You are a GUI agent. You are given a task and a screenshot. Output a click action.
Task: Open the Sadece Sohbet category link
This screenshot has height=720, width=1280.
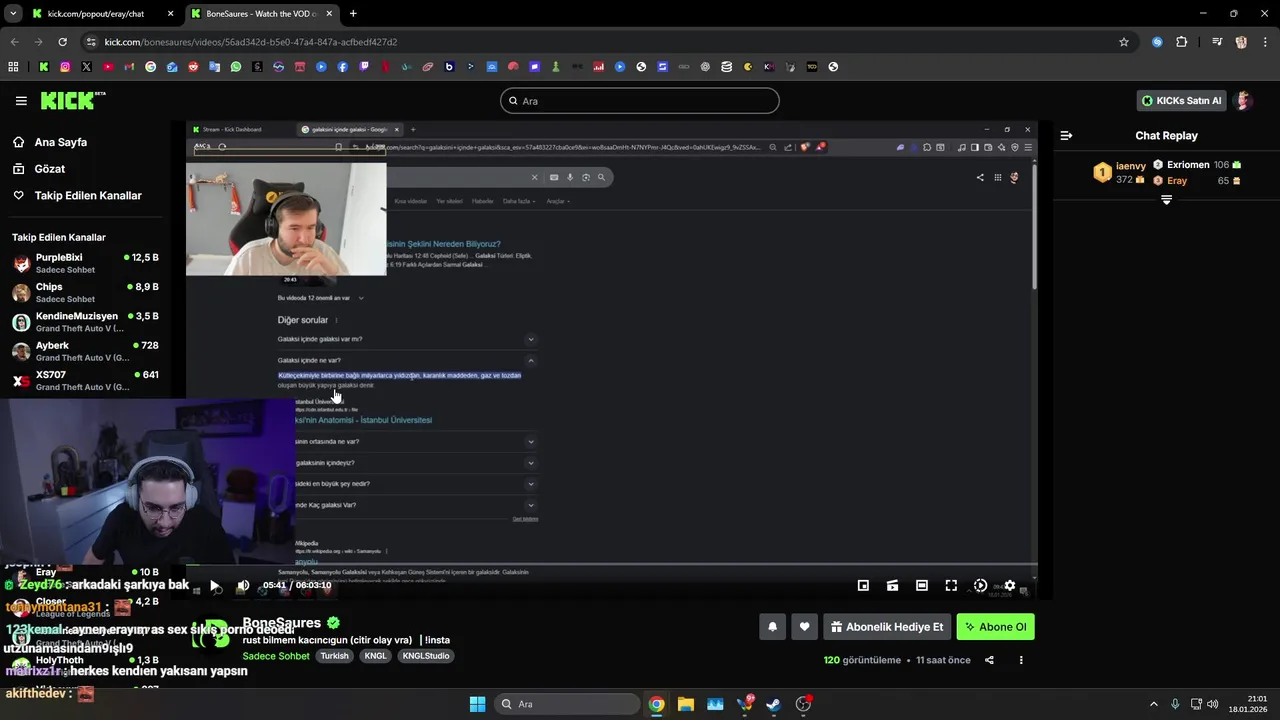276,656
